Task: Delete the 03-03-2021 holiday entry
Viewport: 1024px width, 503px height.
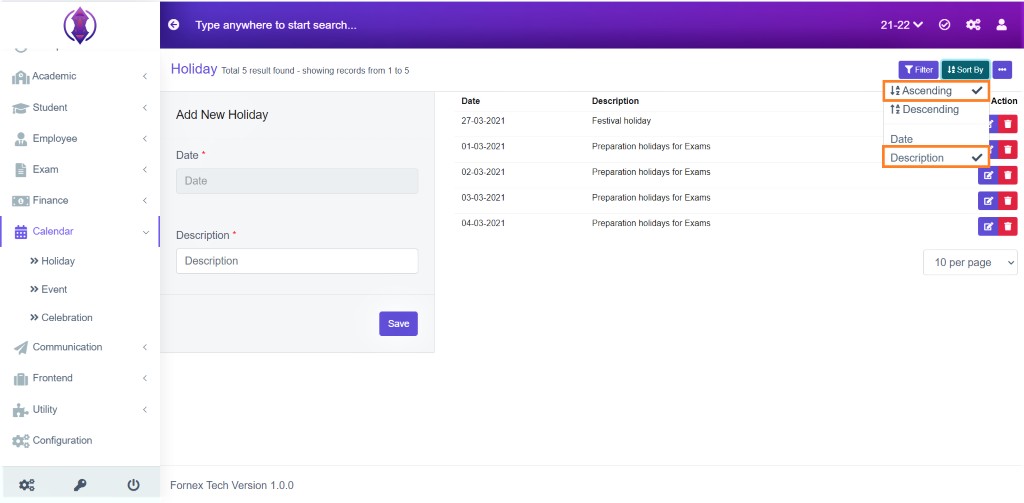Action: pos(1008,201)
